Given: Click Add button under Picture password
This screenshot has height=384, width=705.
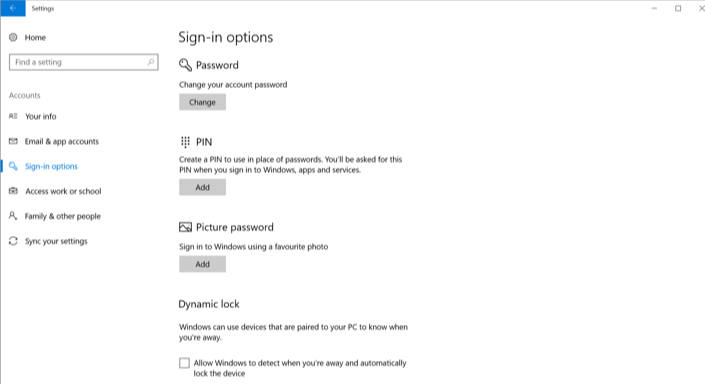Looking at the screenshot, I should pyautogui.click(x=202, y=264).
